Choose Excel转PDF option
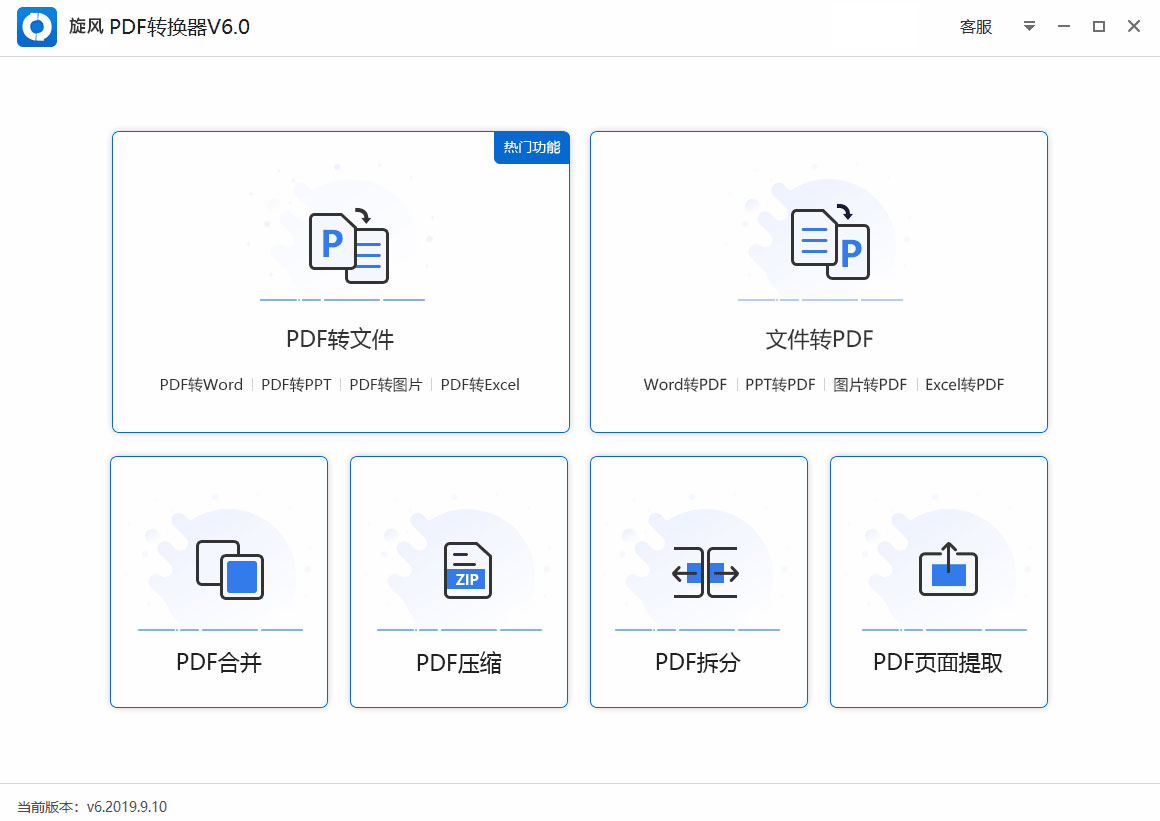The width and height of the screenshot is (1160, 821). pyautogui.click(x=964, y=385)
